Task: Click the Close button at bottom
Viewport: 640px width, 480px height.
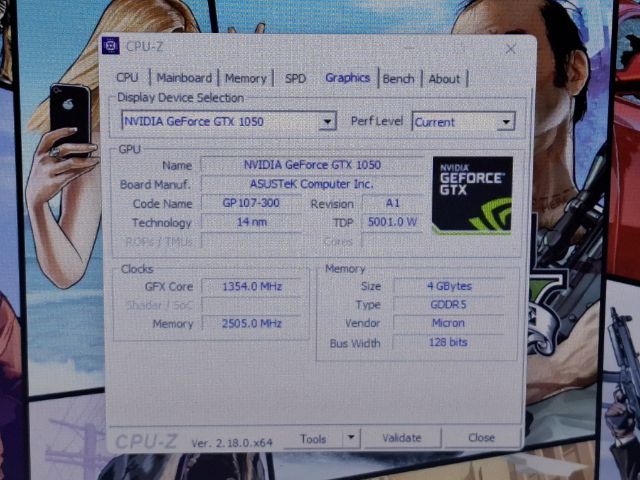Action: (482, 438)
